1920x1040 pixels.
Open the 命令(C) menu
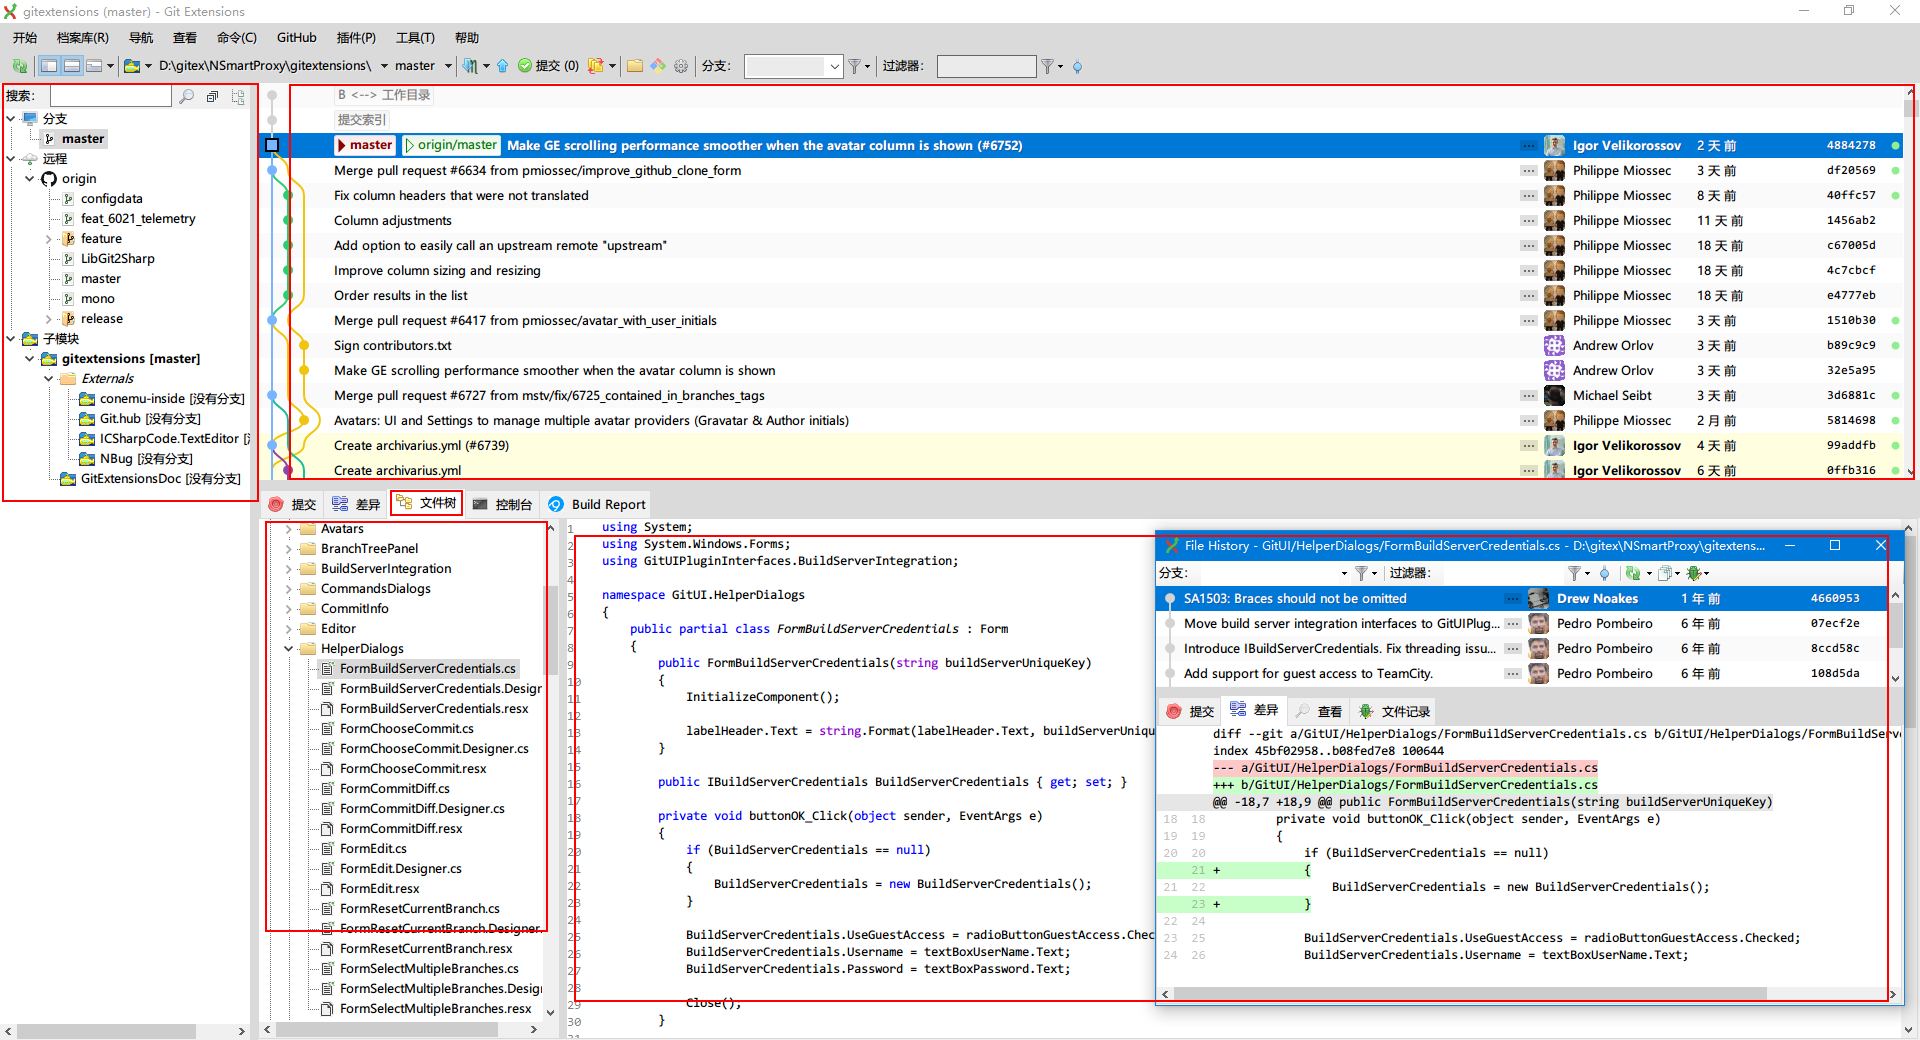click(236, 37)
